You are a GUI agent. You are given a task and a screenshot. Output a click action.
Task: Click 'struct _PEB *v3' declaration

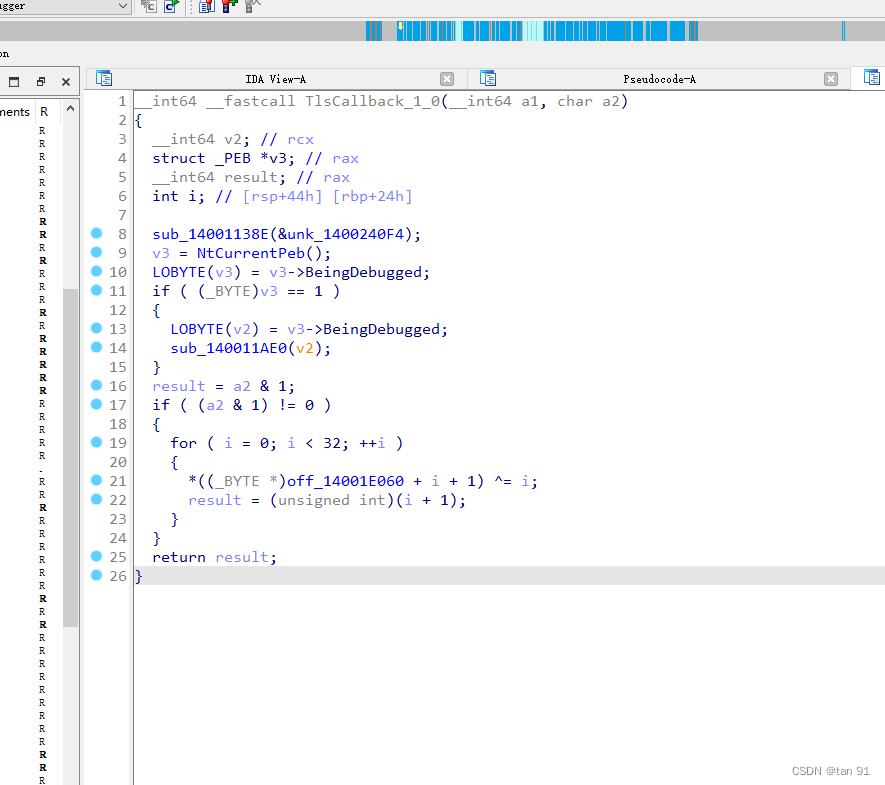click(224, 159)
